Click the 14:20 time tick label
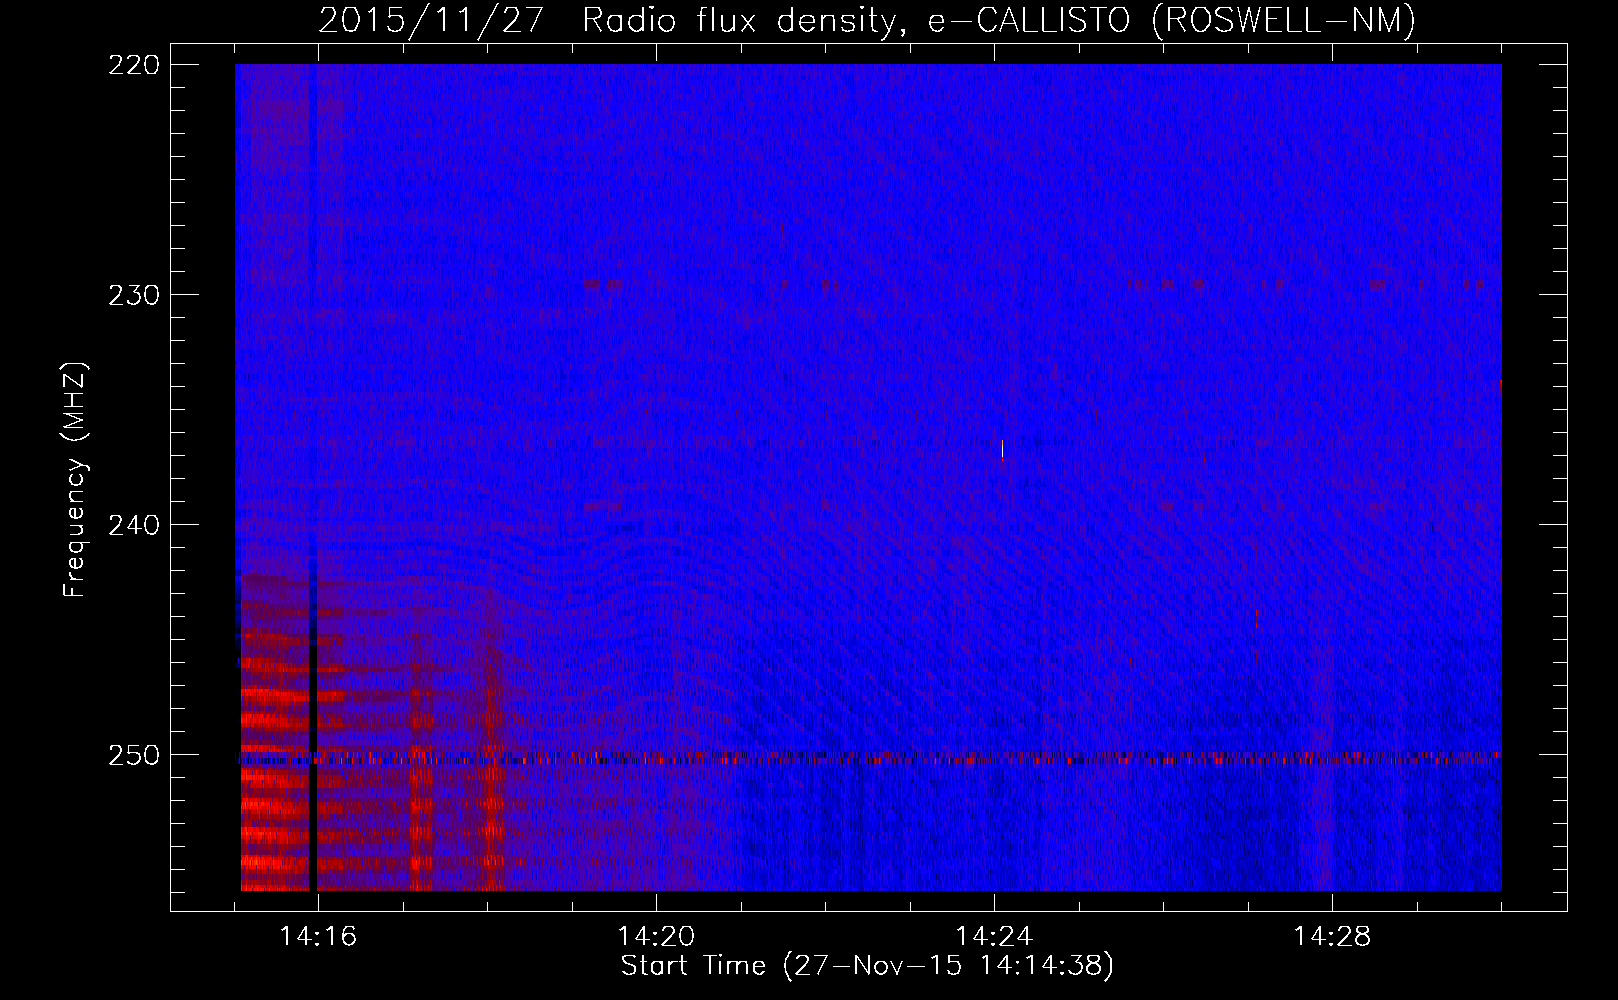 [x=656, y=937]
